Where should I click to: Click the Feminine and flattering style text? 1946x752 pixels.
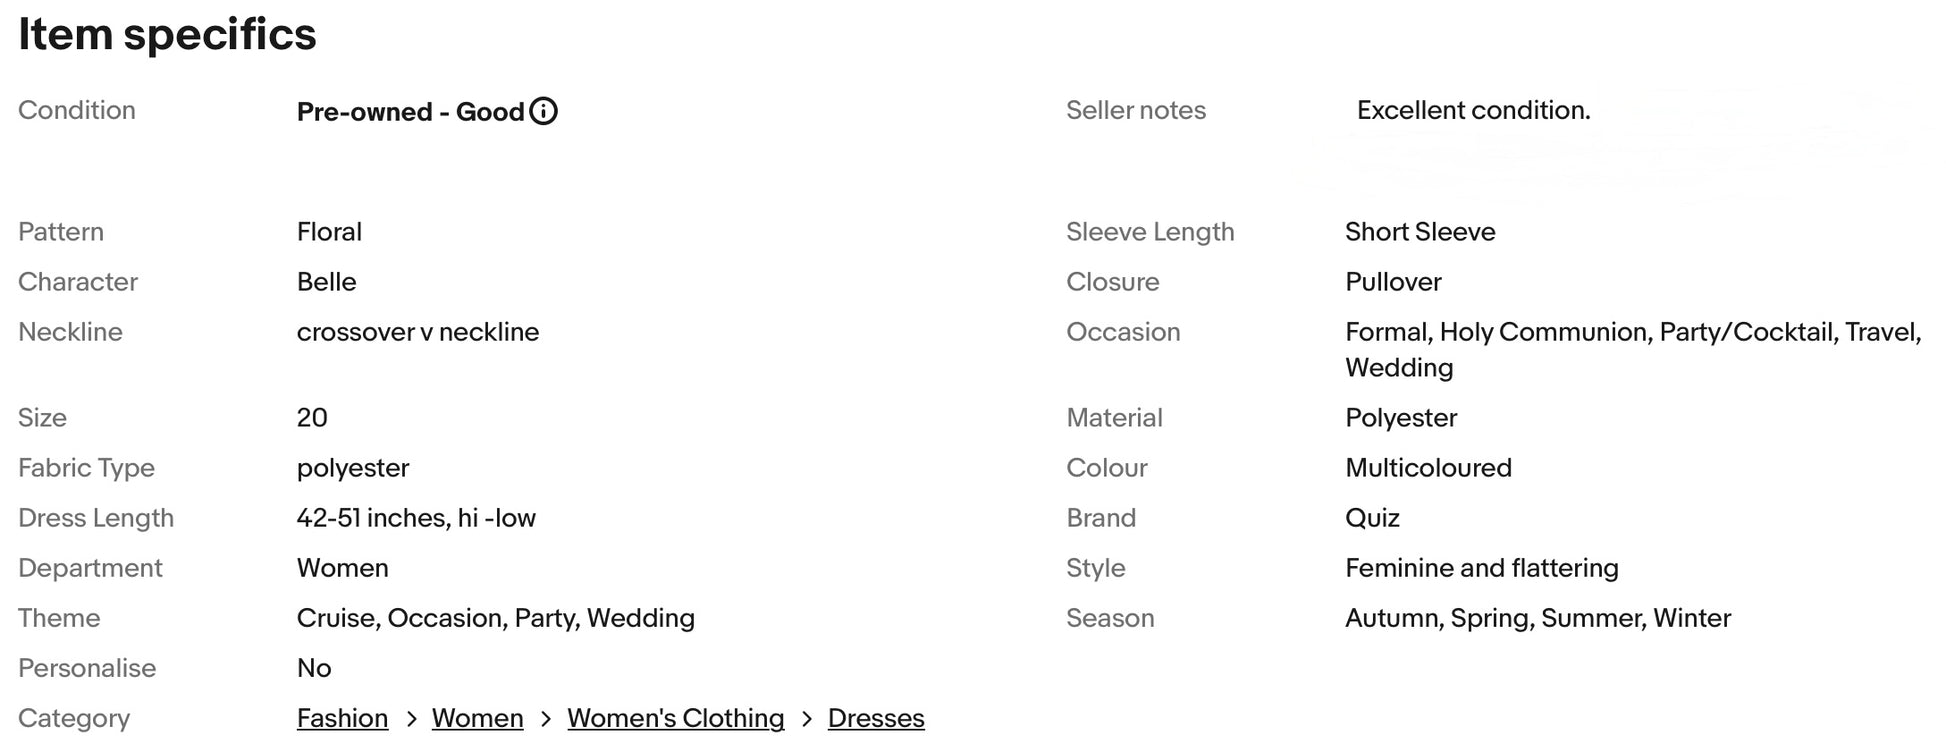click(1481, 568)
